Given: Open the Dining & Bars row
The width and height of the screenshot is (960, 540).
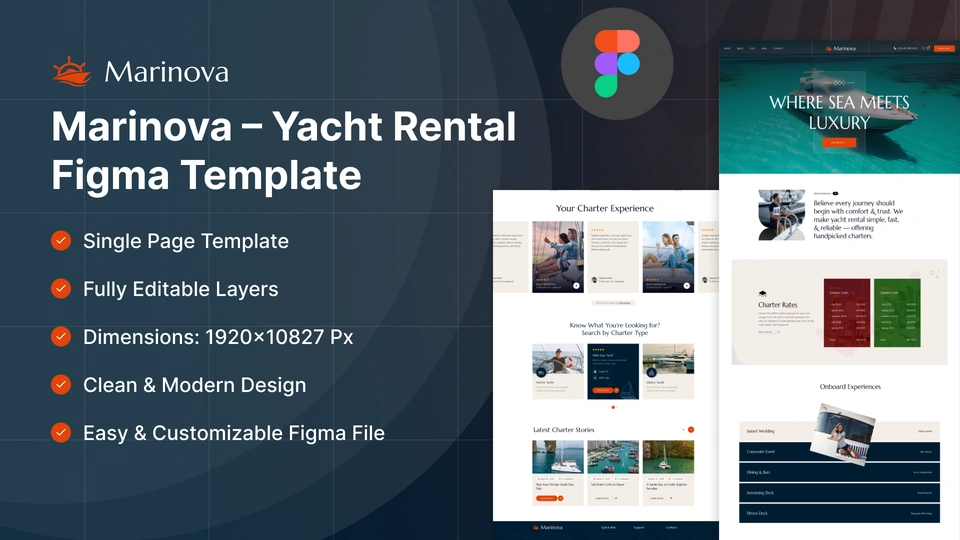Looking at the screenshot, I should (839, 472).
